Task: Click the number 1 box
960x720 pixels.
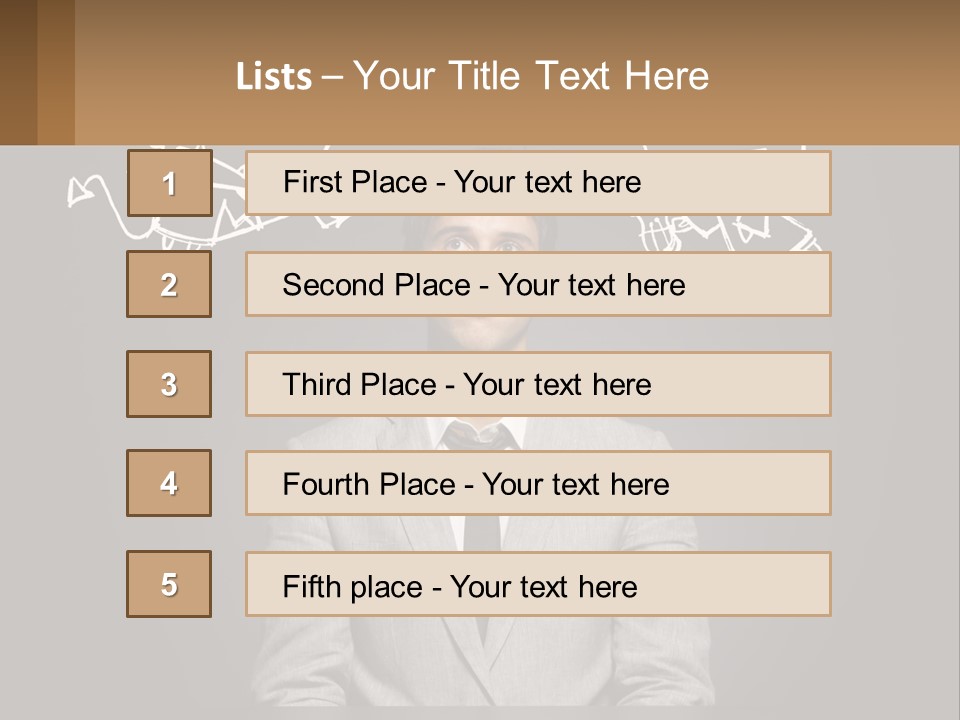Action: point(169,183)
